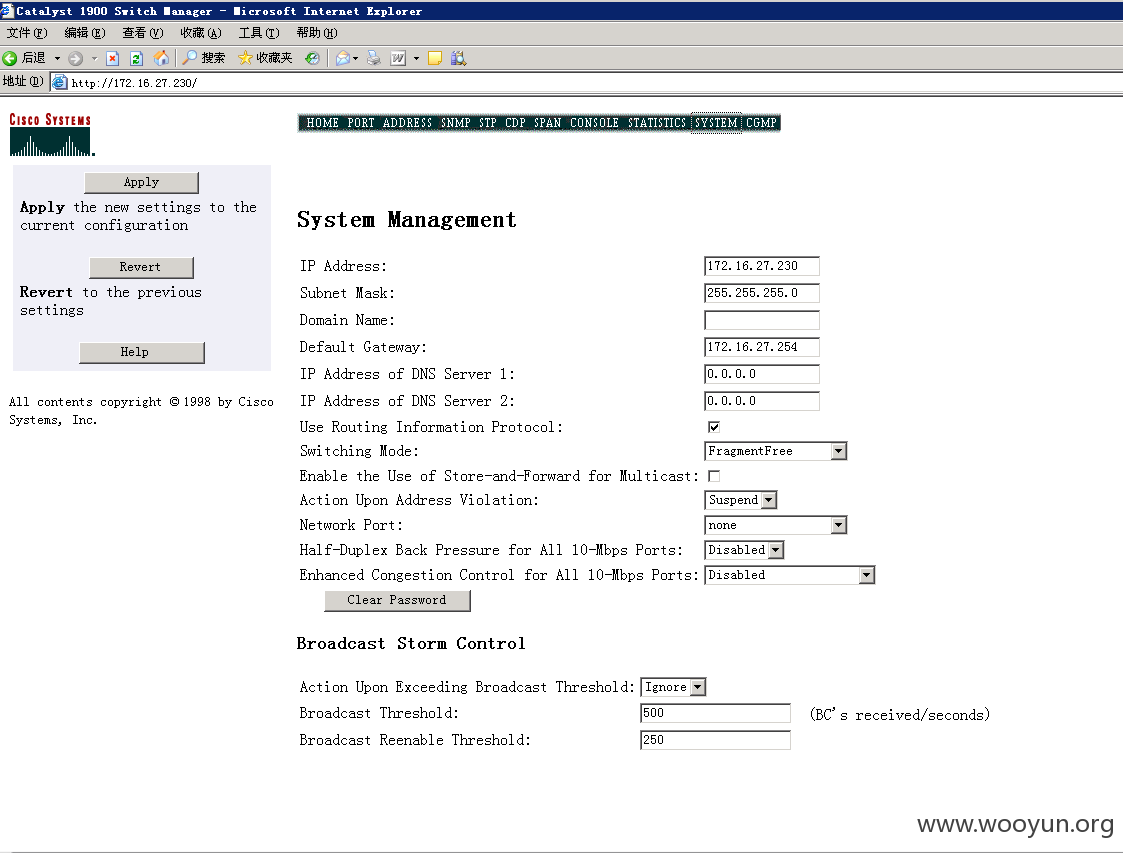The width and height of the screenshot is (1123, 853).
Task: Click the Apply button
Action: tap(141, 183)
